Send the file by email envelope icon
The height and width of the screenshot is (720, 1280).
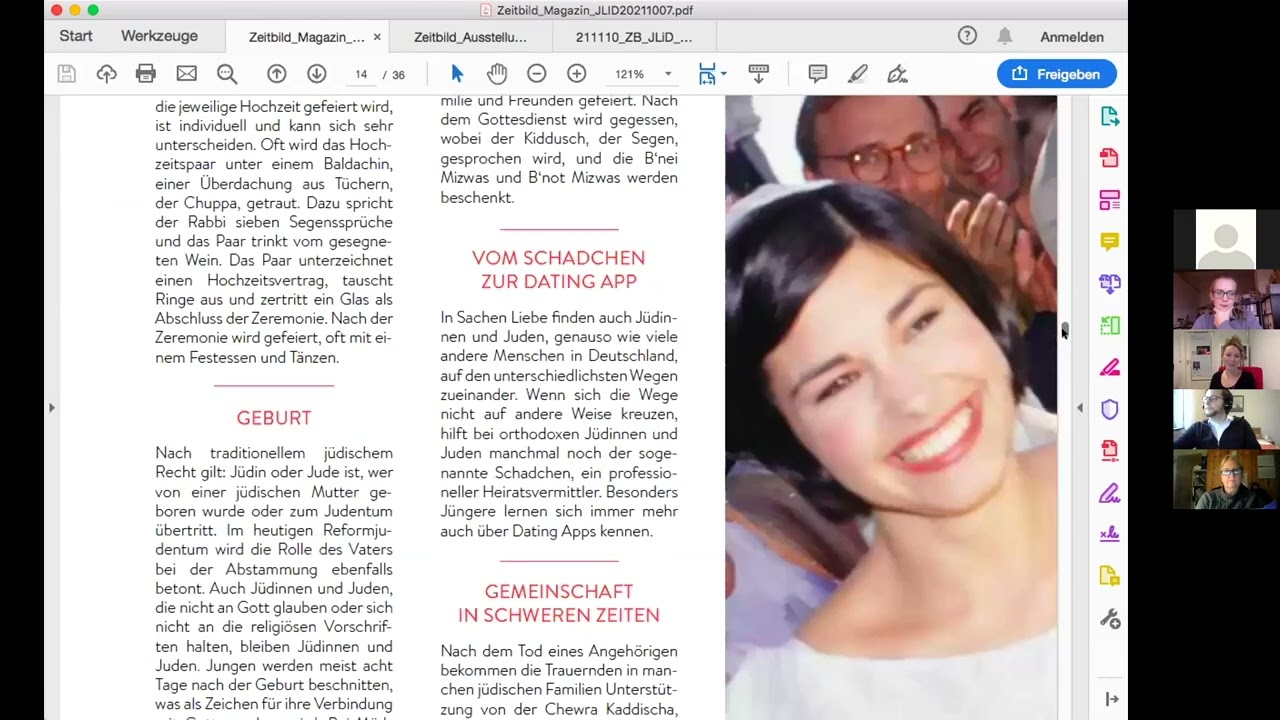[187, 74]
